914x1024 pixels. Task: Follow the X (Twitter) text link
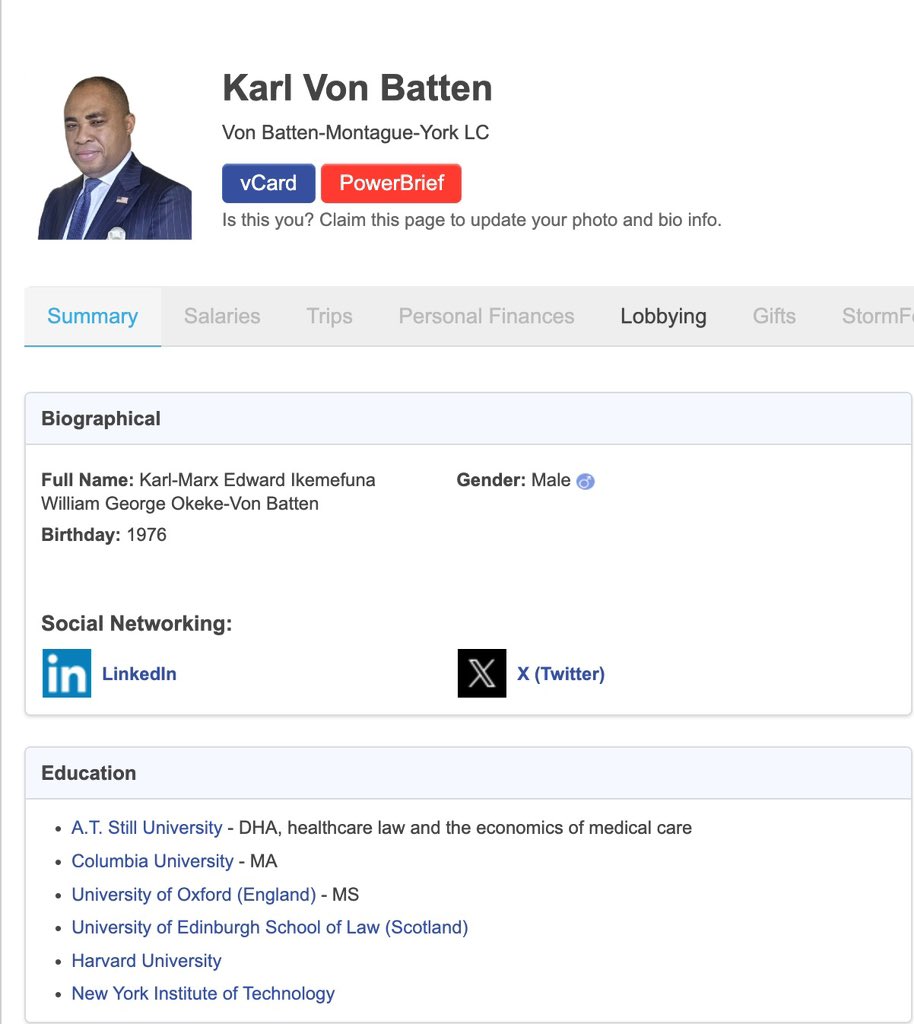561,674
